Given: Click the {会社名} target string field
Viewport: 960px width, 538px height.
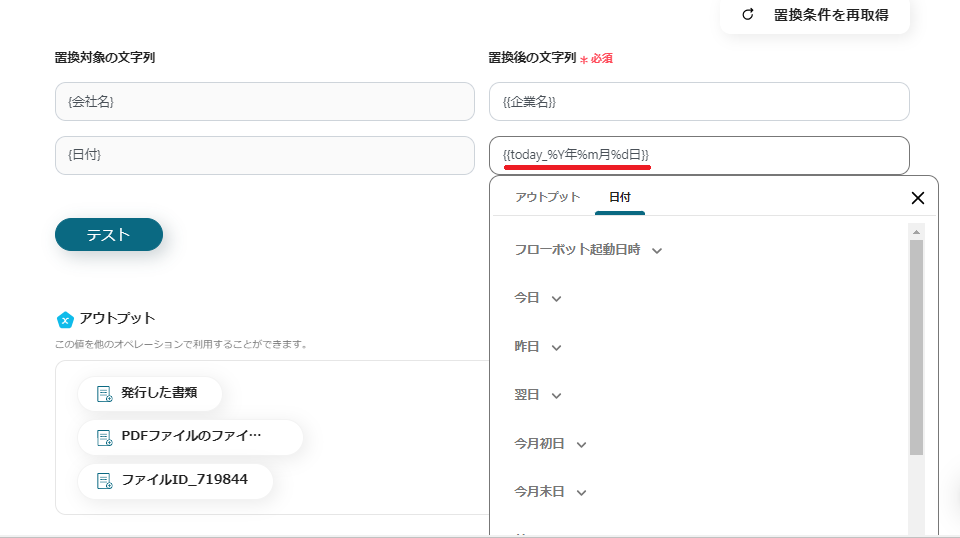Looking at the screenshot, I should (x=264, y=102).
